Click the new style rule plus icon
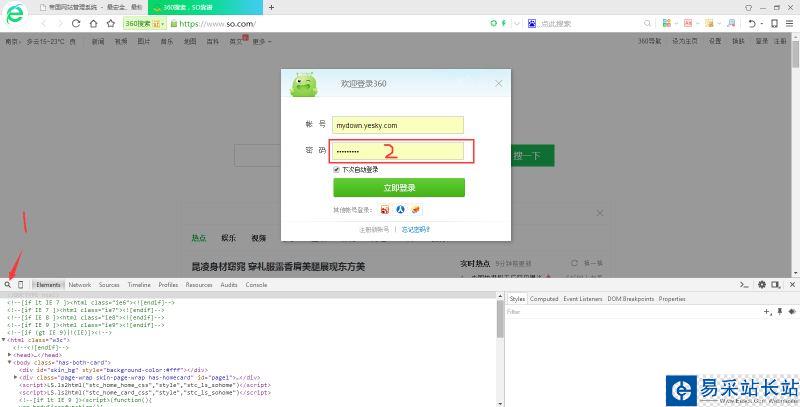The image size is (800, 407). pos(767,312)
